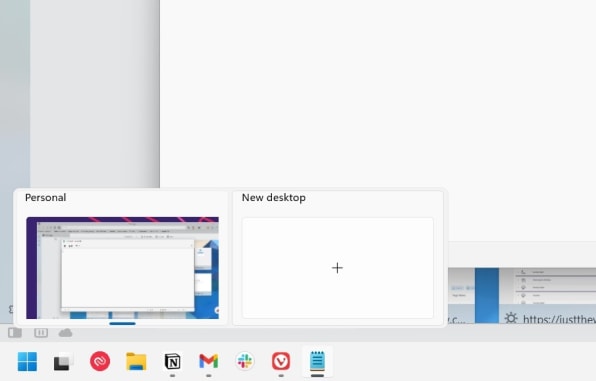Open the cloud sync status icon
This screenshot has width=596, height=381.
point(65,333)
